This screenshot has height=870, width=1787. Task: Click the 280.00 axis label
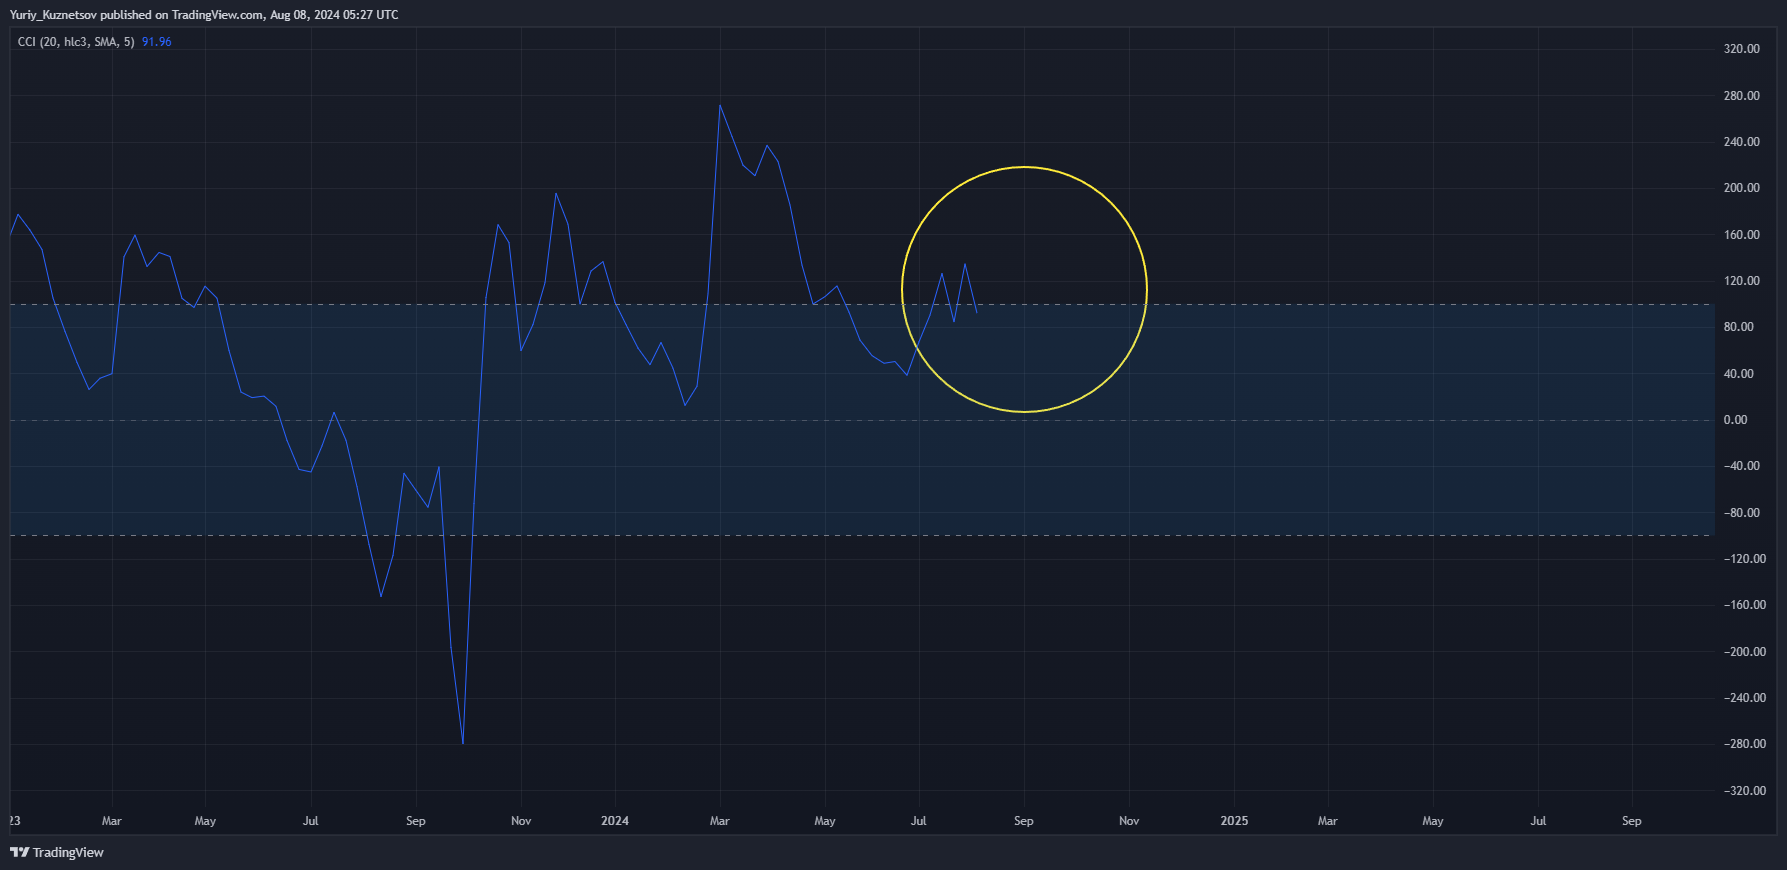pos(1741,96)
